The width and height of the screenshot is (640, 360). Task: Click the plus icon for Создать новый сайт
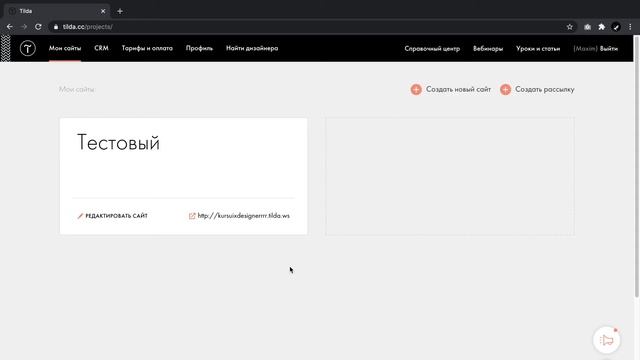[x=416, y=89]
